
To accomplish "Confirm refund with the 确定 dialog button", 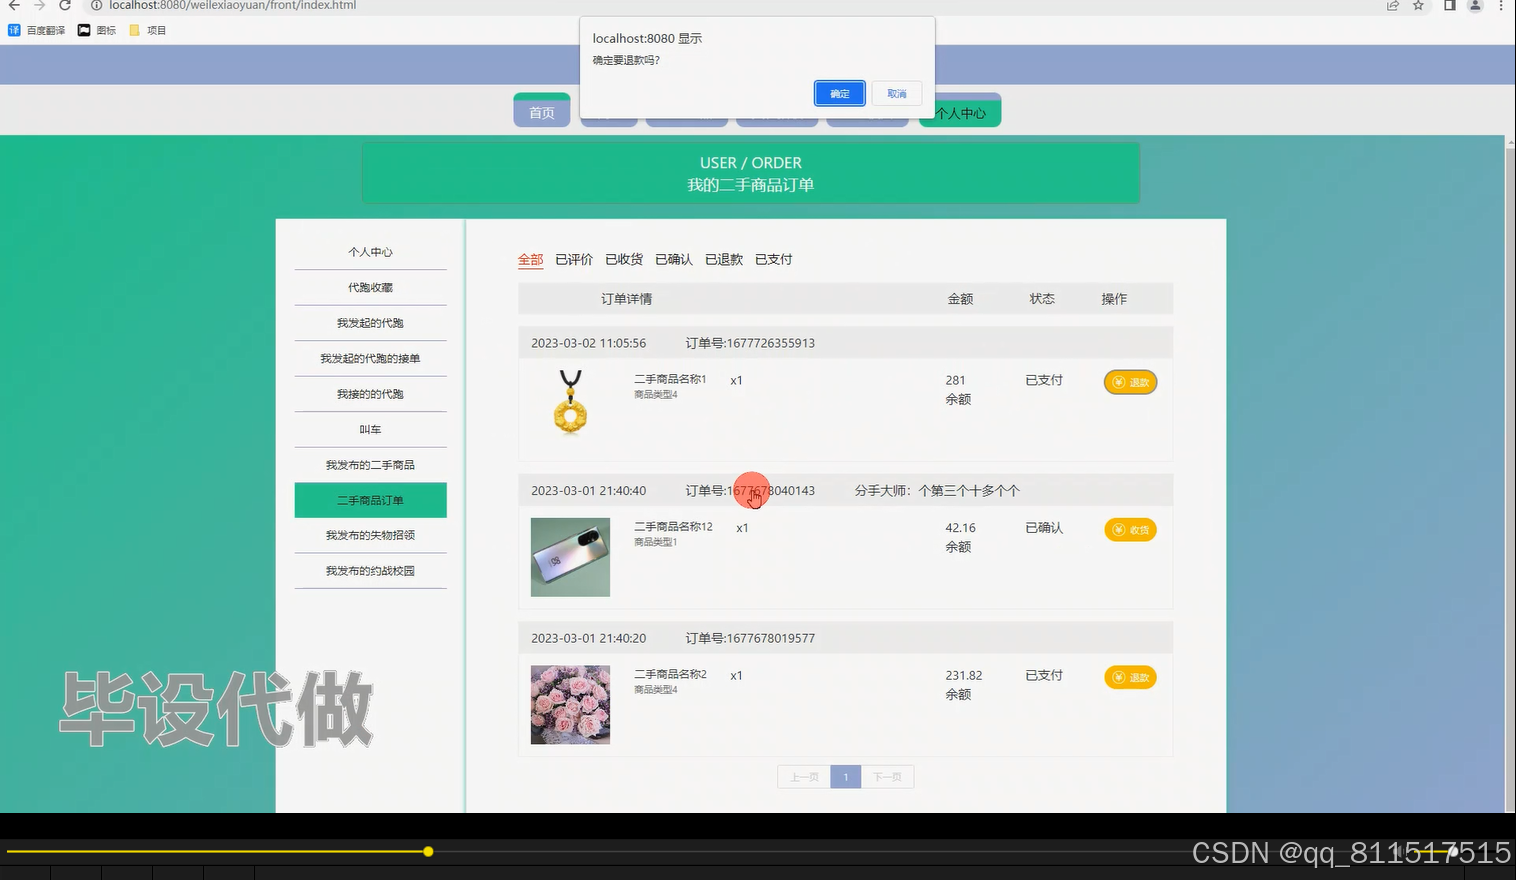I will 839,93.
